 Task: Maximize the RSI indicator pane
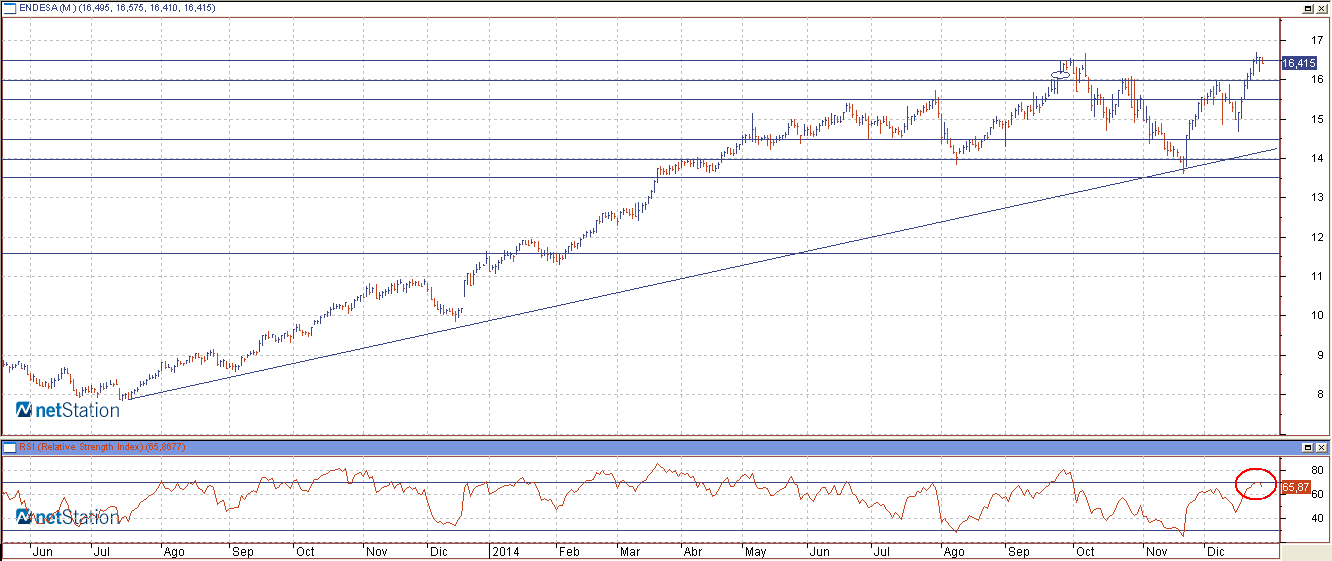coord(1308,447)
